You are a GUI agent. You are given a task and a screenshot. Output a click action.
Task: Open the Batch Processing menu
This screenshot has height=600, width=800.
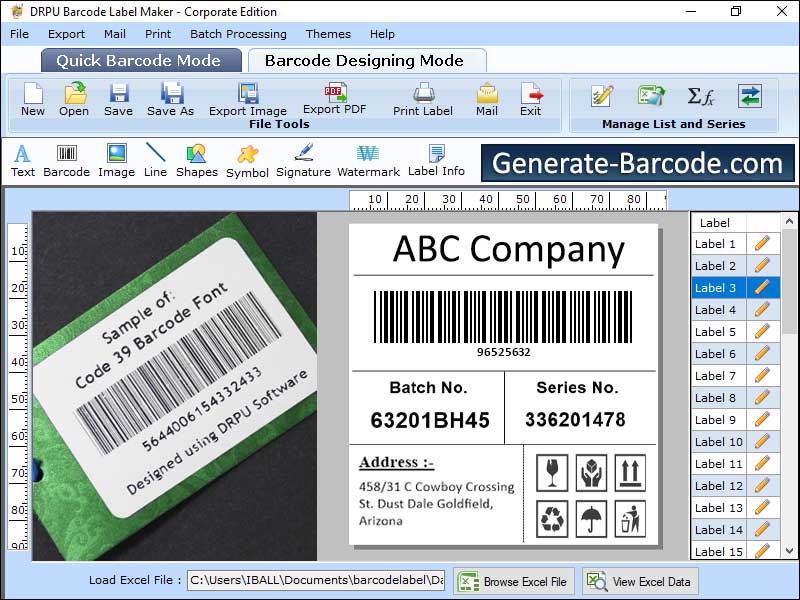pos(238,33)
